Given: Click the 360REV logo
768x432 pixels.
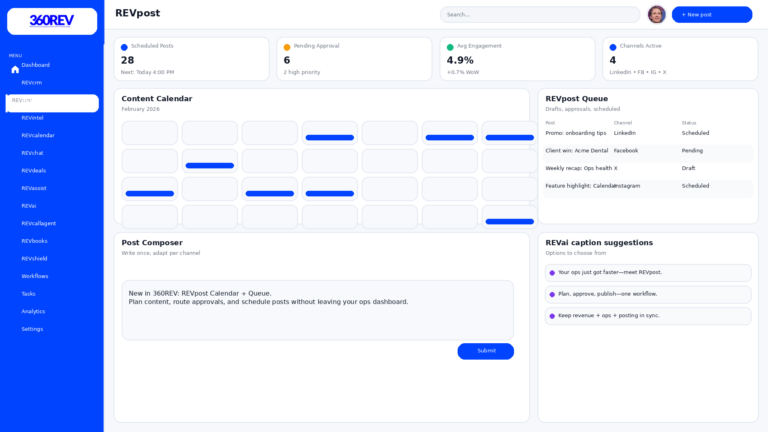Looking at the screenshot, I should (52, 21).
